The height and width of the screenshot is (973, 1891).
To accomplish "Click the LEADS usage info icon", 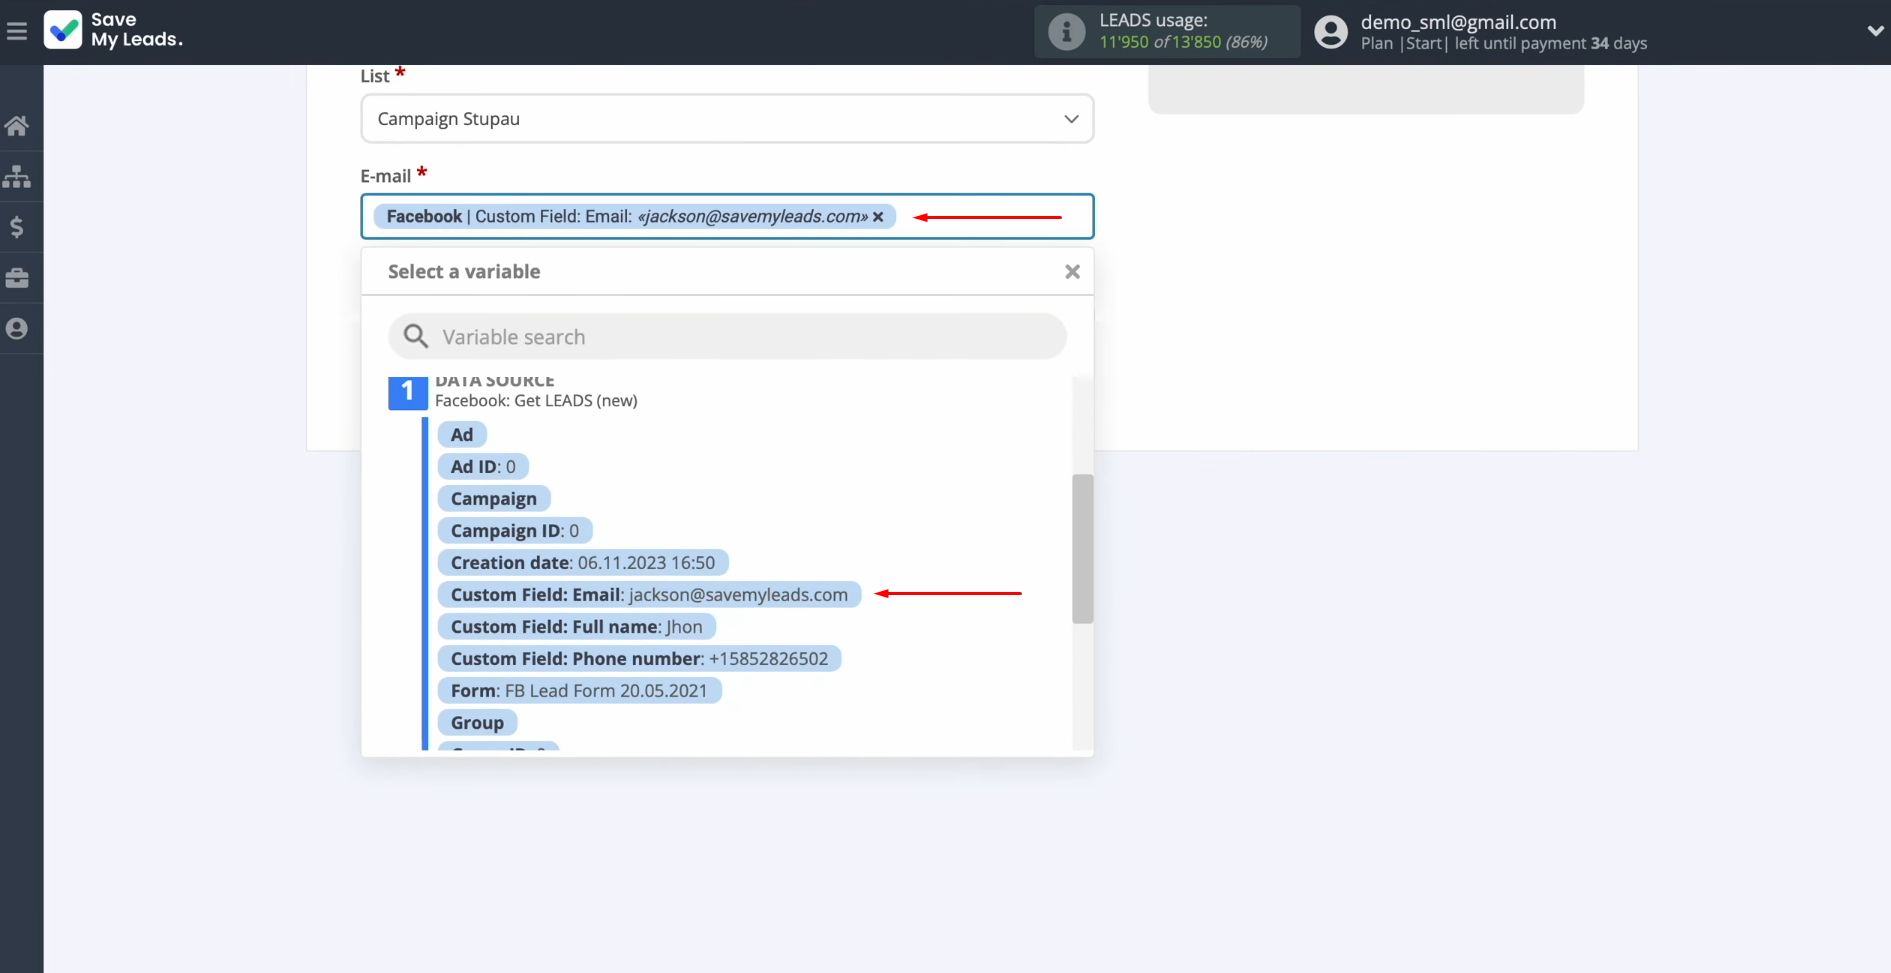I will 1066,32.
